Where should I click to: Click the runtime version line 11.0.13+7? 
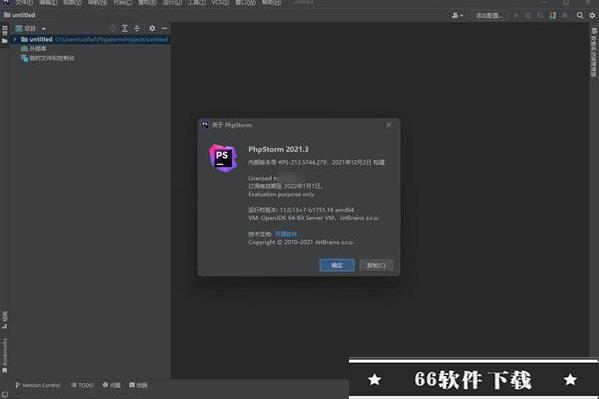point(301,210)
